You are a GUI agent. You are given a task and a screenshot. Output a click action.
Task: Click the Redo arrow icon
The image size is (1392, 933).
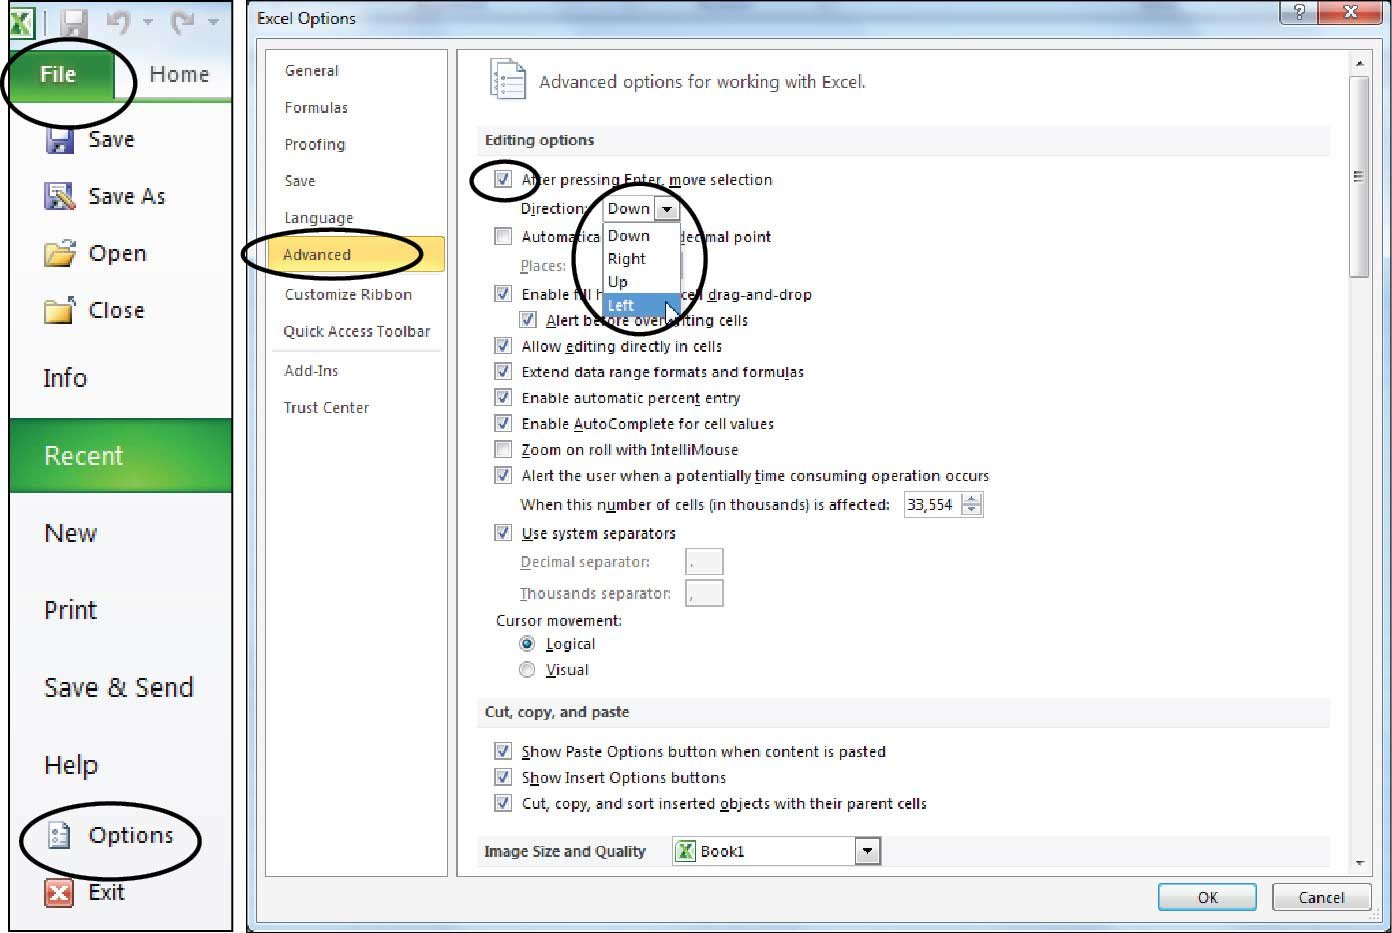182,22
